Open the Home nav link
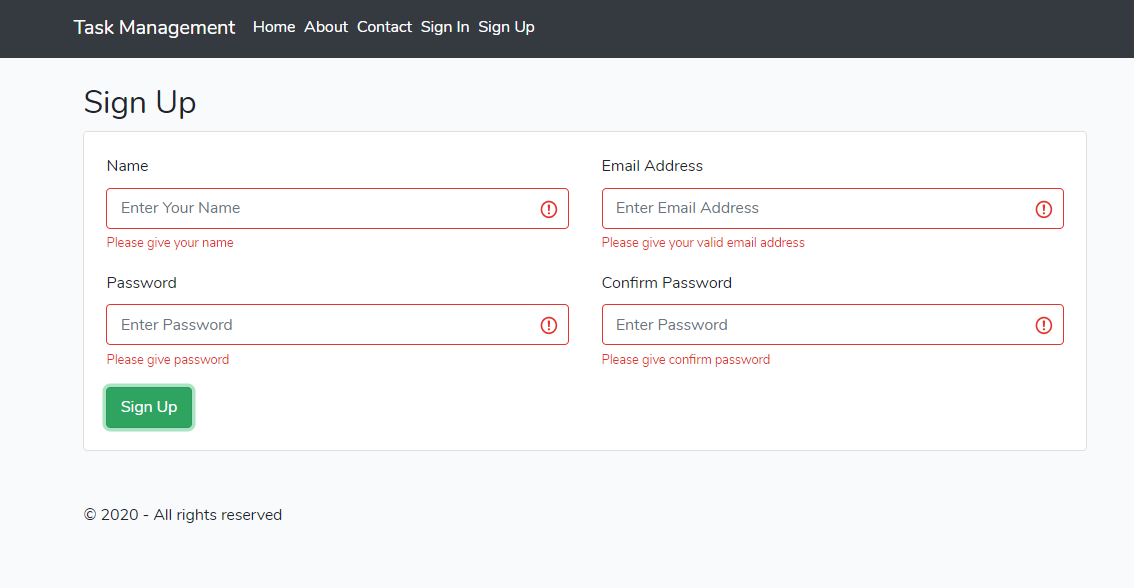This screenshot has height=588, width=1134. [274, 27]
